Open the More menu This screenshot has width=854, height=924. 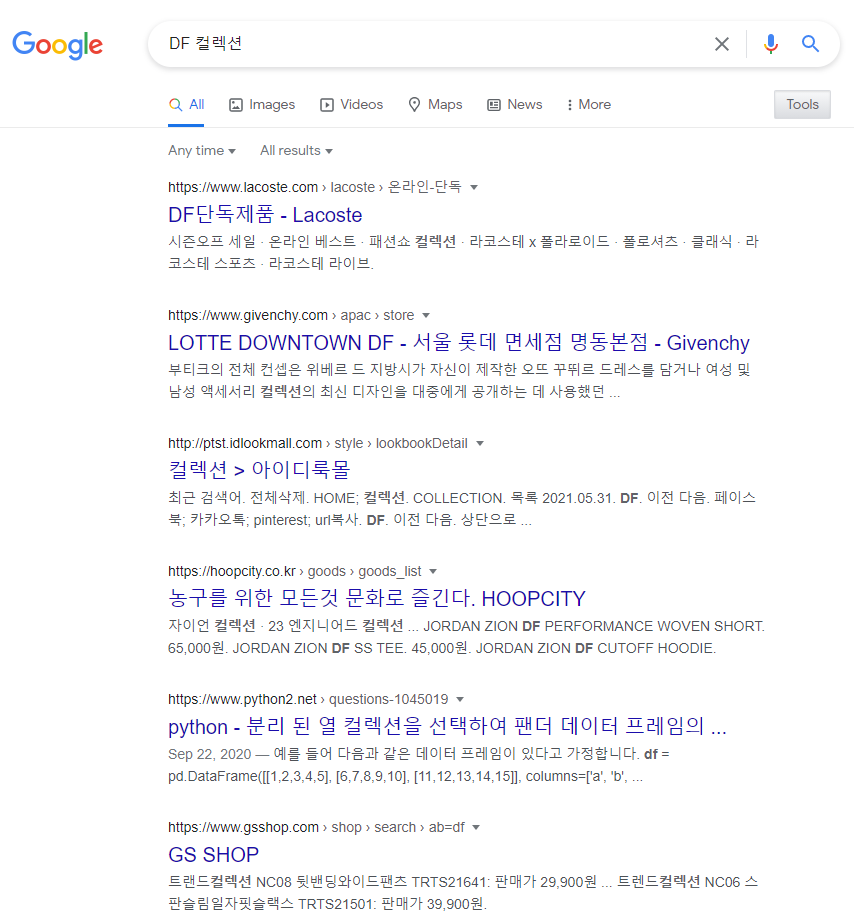588,105
